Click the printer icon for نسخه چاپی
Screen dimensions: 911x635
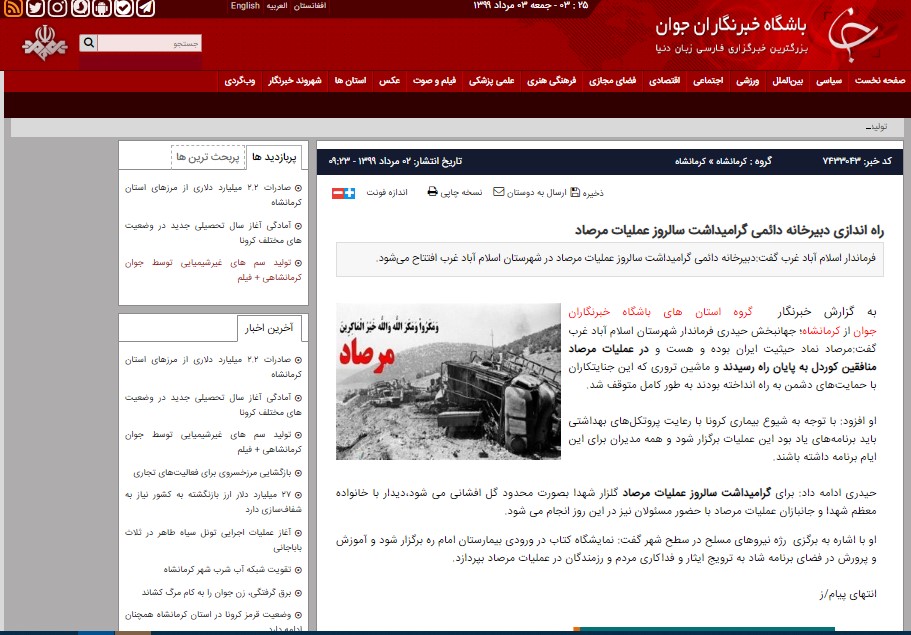pos(432,192)
